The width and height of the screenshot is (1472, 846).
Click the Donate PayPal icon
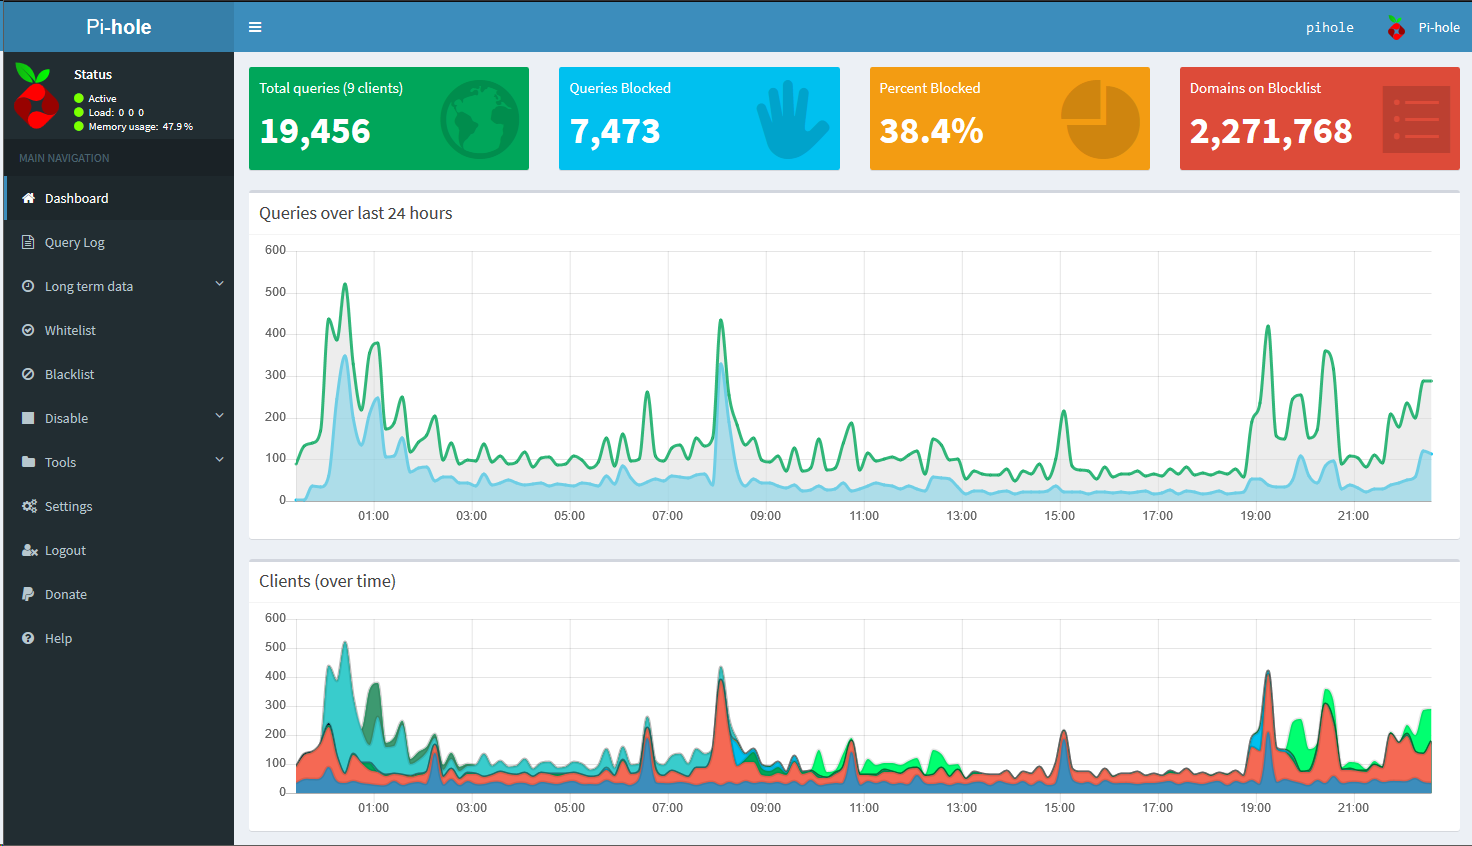(x=28, y=594)
